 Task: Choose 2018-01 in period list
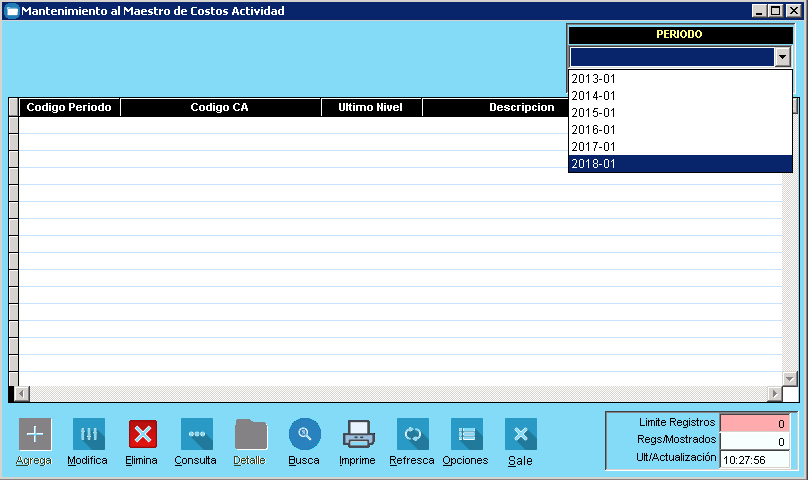(680, 163)
